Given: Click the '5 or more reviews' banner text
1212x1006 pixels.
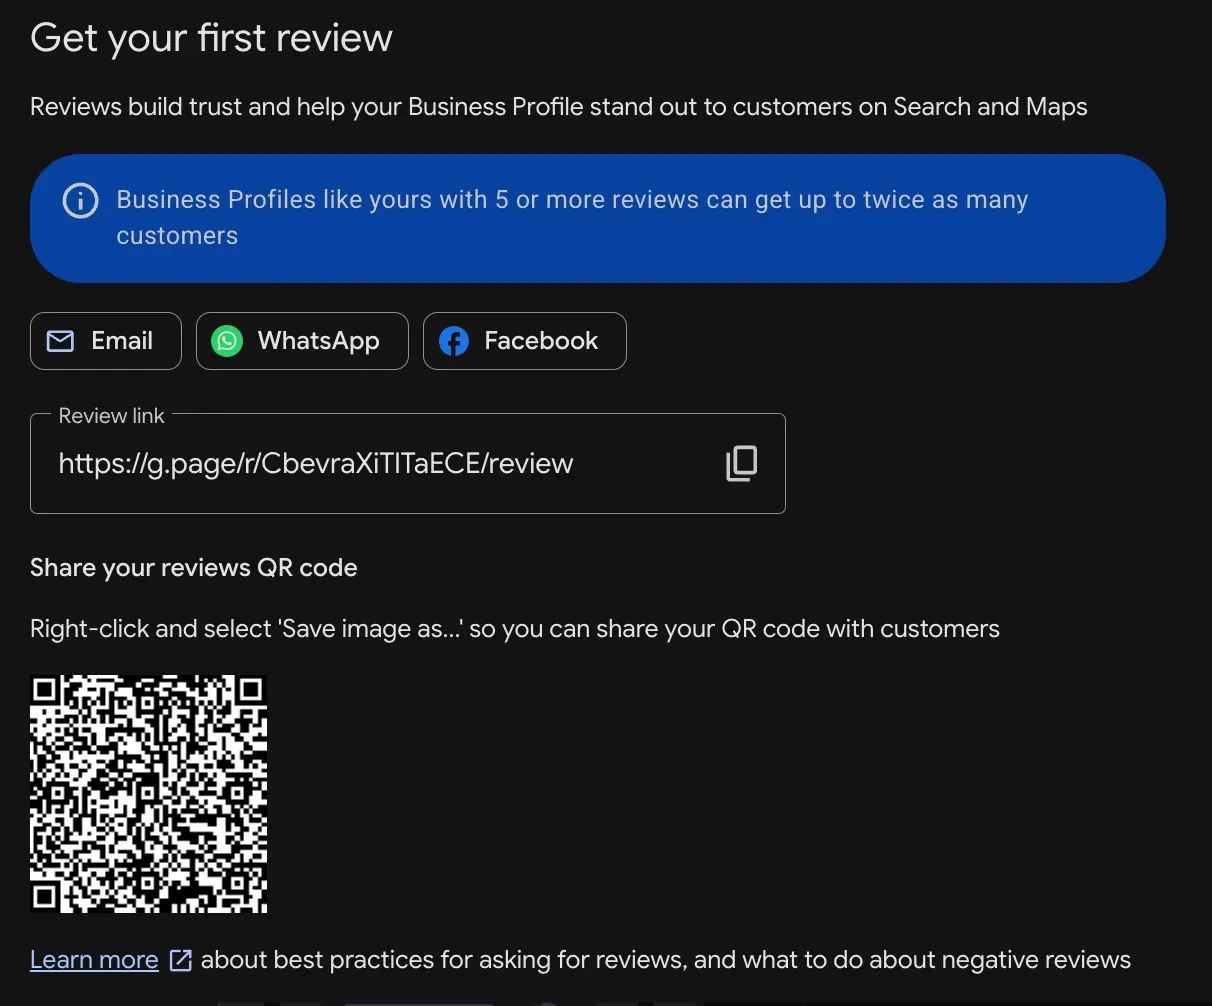Looking at the screenshot, I should (572, 218).
